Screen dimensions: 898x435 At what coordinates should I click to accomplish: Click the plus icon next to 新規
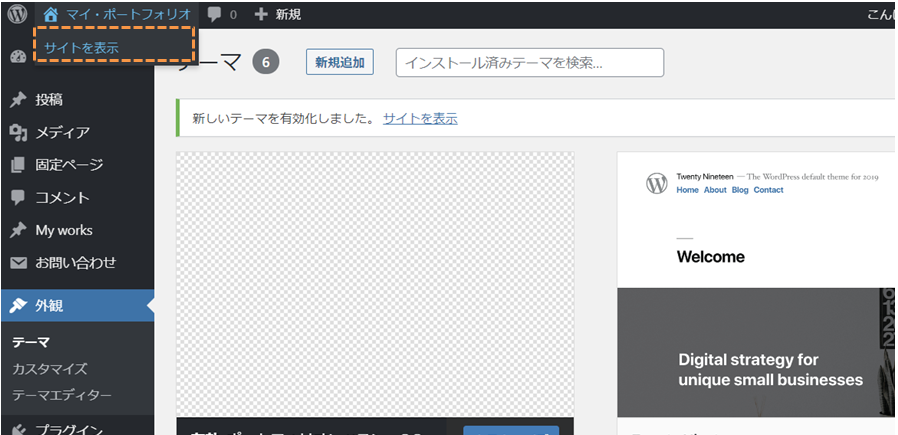261,14
